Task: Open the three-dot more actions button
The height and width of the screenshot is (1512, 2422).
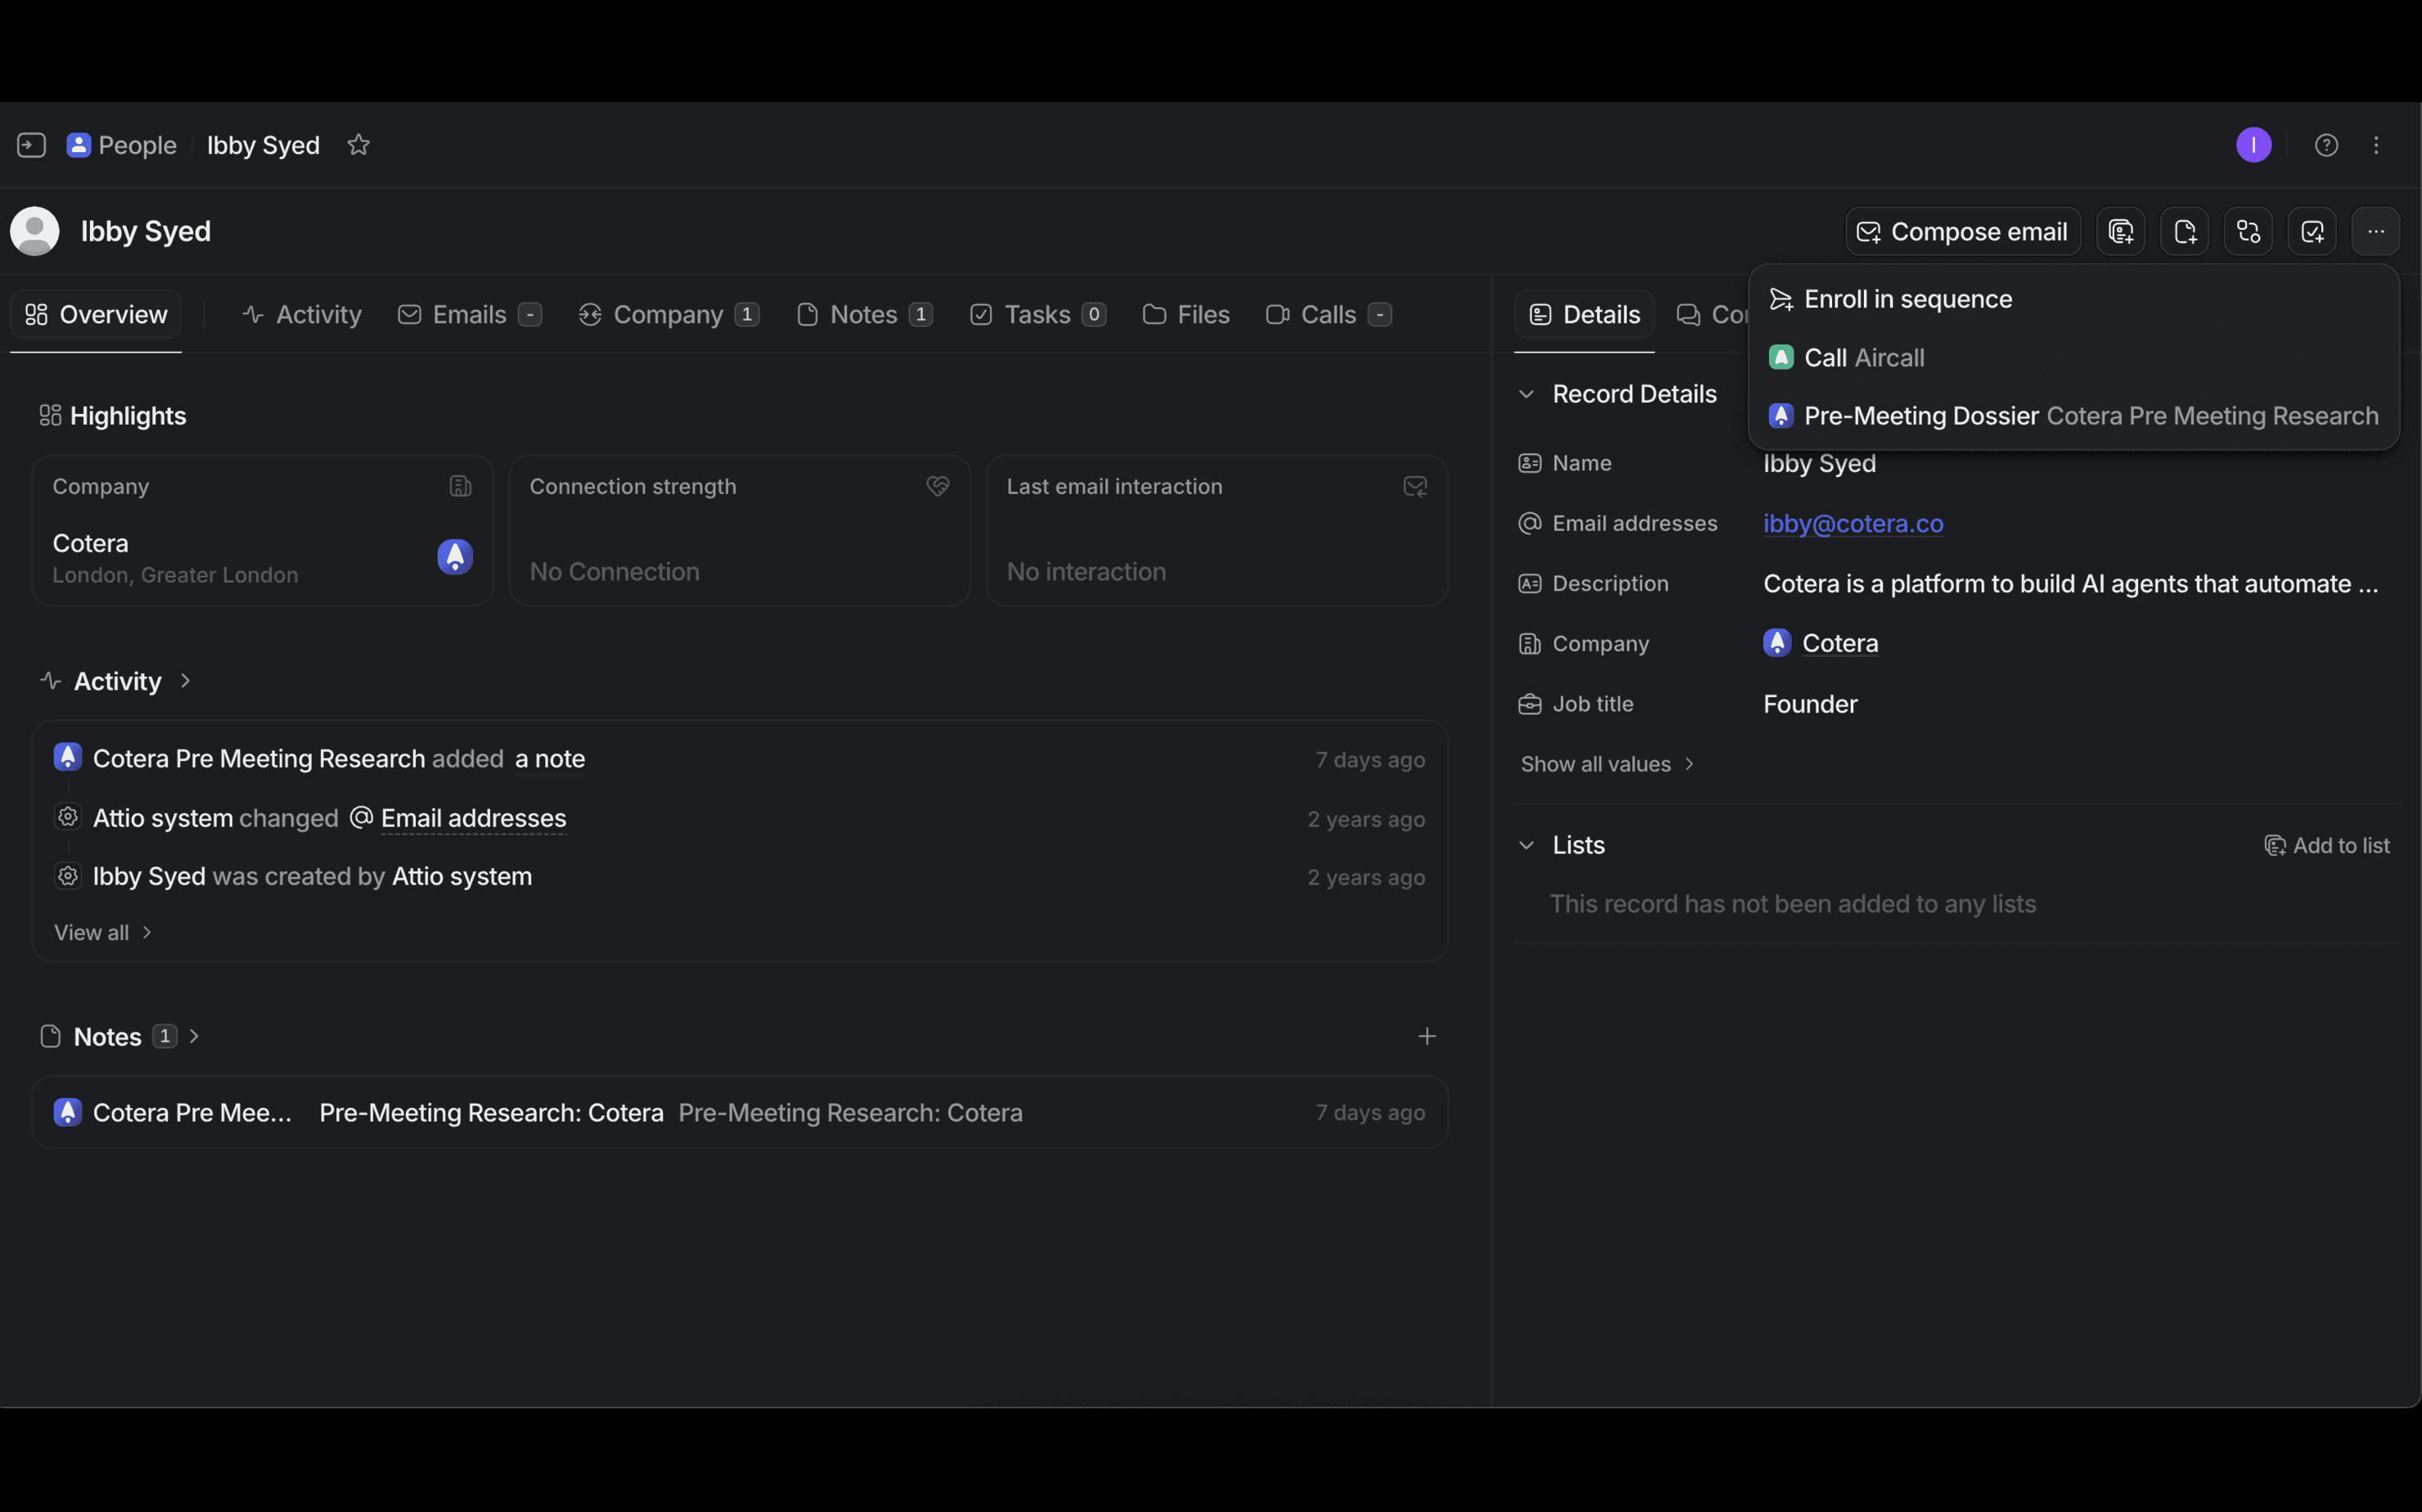Action: pos(2375,232)
